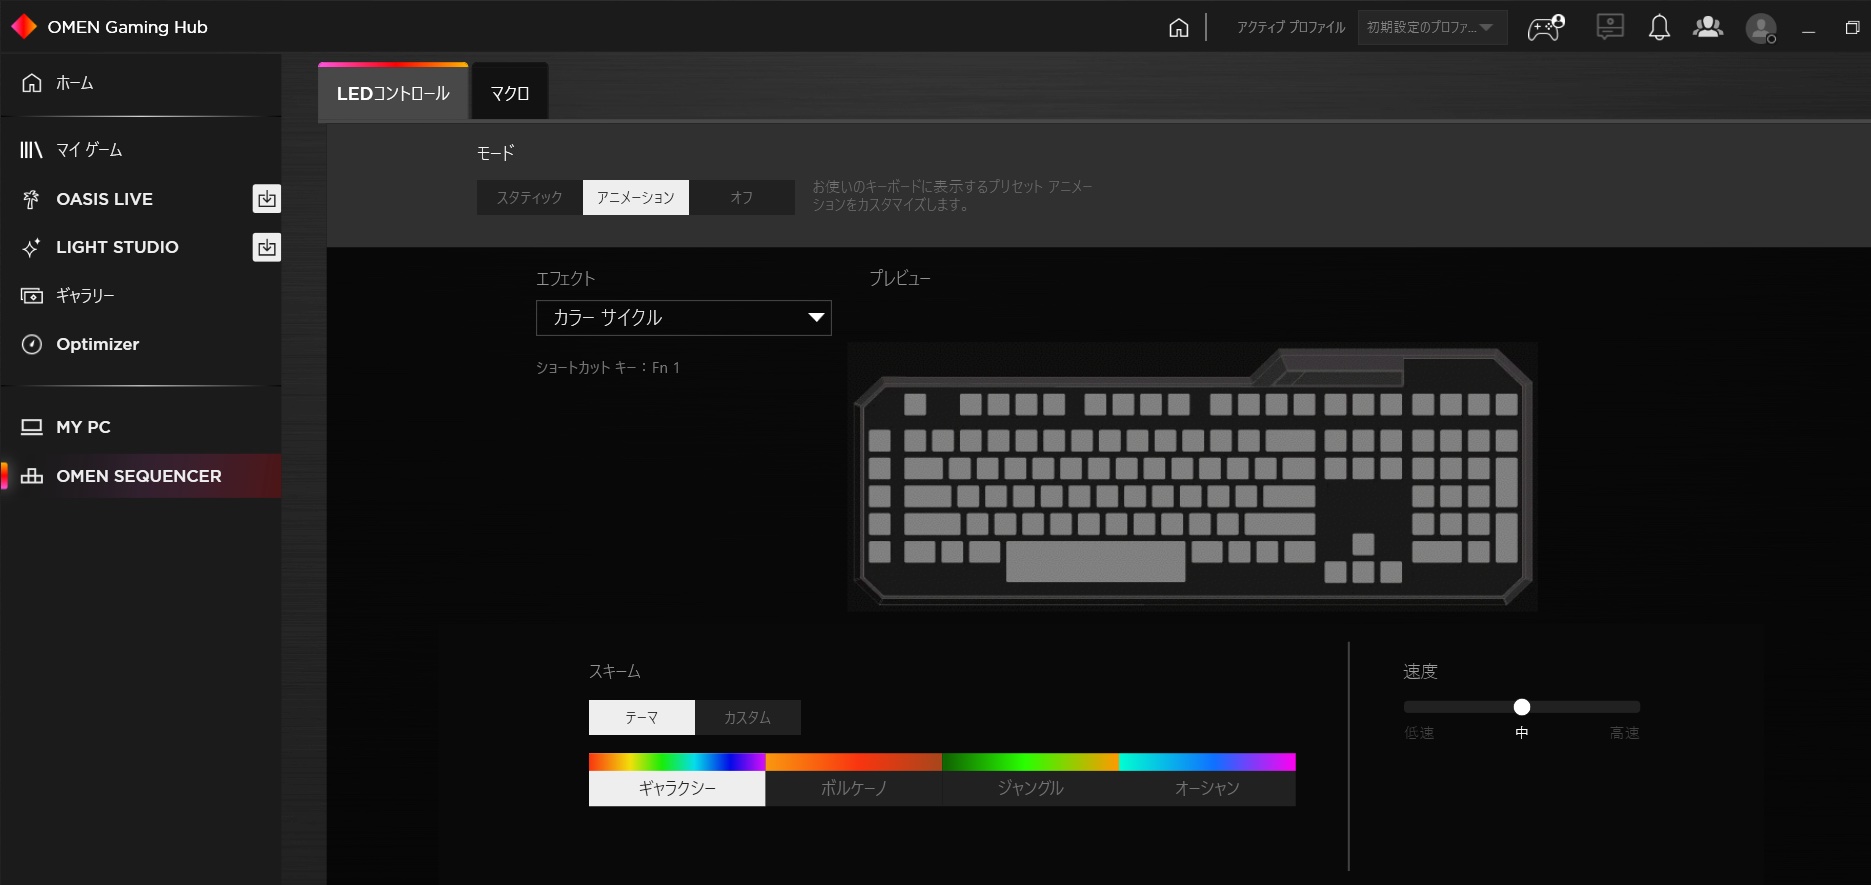Click the ショートカット キー：Fn 1 text
Screen dimensions: 1871x885
click(608, 368)
